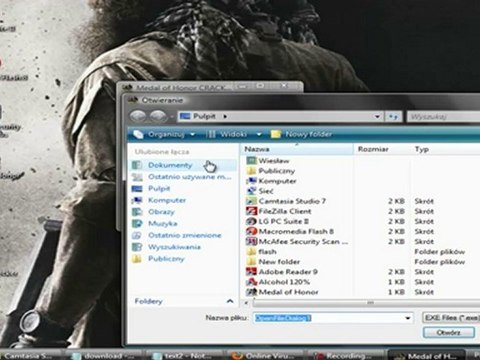
Task: Select Komputer in favorite links
Action: coord(167,200)
